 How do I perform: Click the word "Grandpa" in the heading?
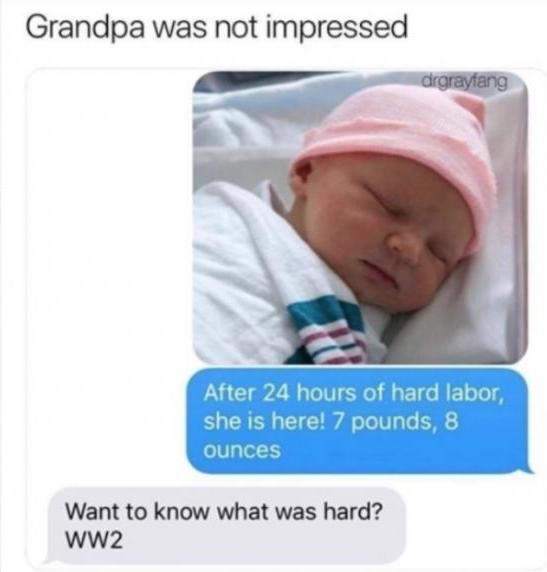click(85, 29)
